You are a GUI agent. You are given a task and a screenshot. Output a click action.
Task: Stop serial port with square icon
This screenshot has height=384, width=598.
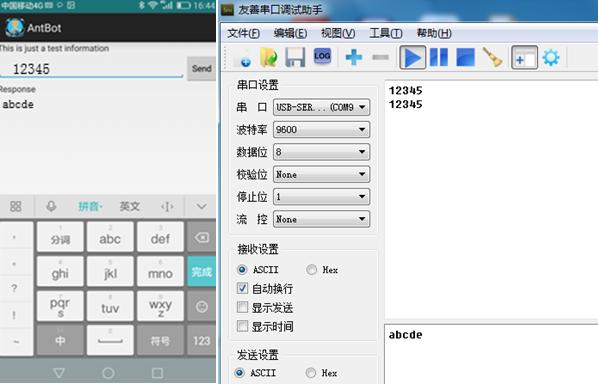point(465,58)
